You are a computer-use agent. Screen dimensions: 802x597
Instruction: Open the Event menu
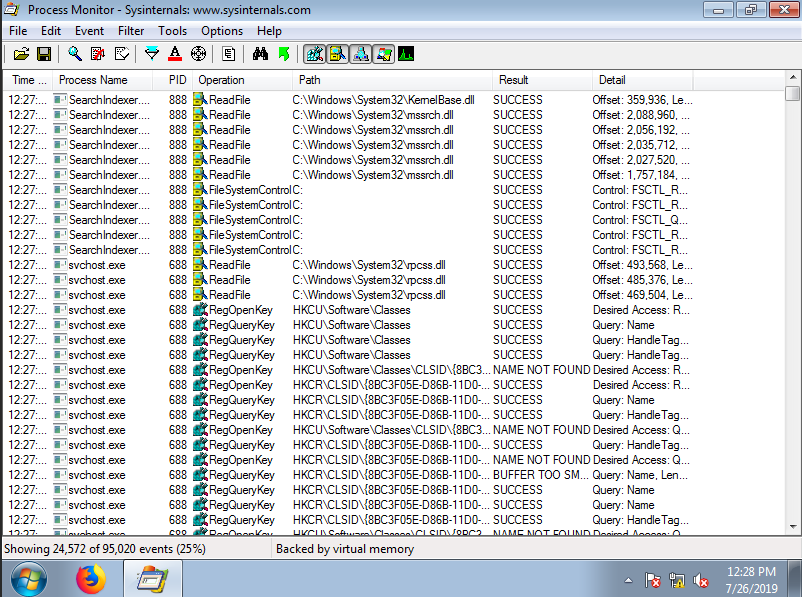point(90,31)
